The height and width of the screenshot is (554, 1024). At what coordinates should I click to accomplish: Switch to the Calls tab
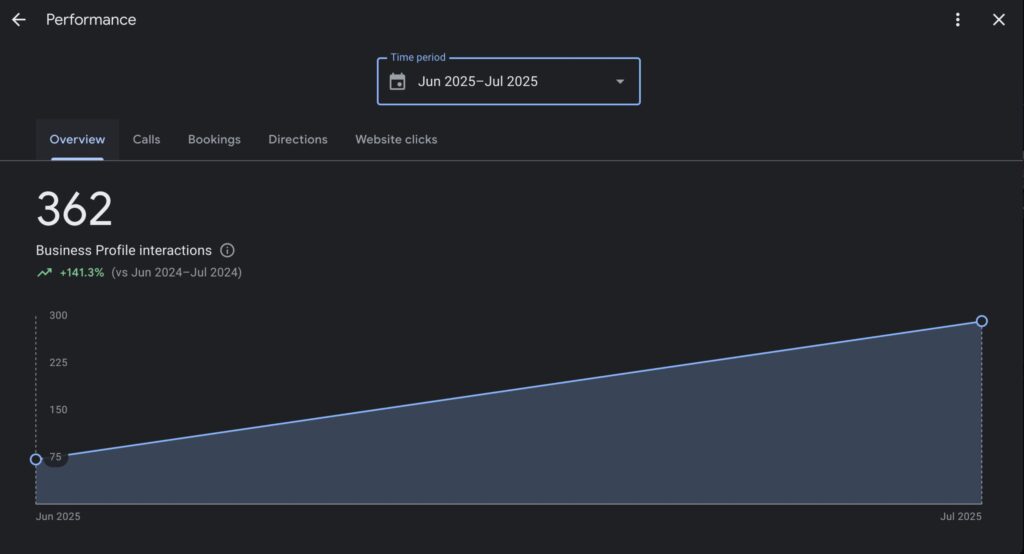click(x=146, y=139)
